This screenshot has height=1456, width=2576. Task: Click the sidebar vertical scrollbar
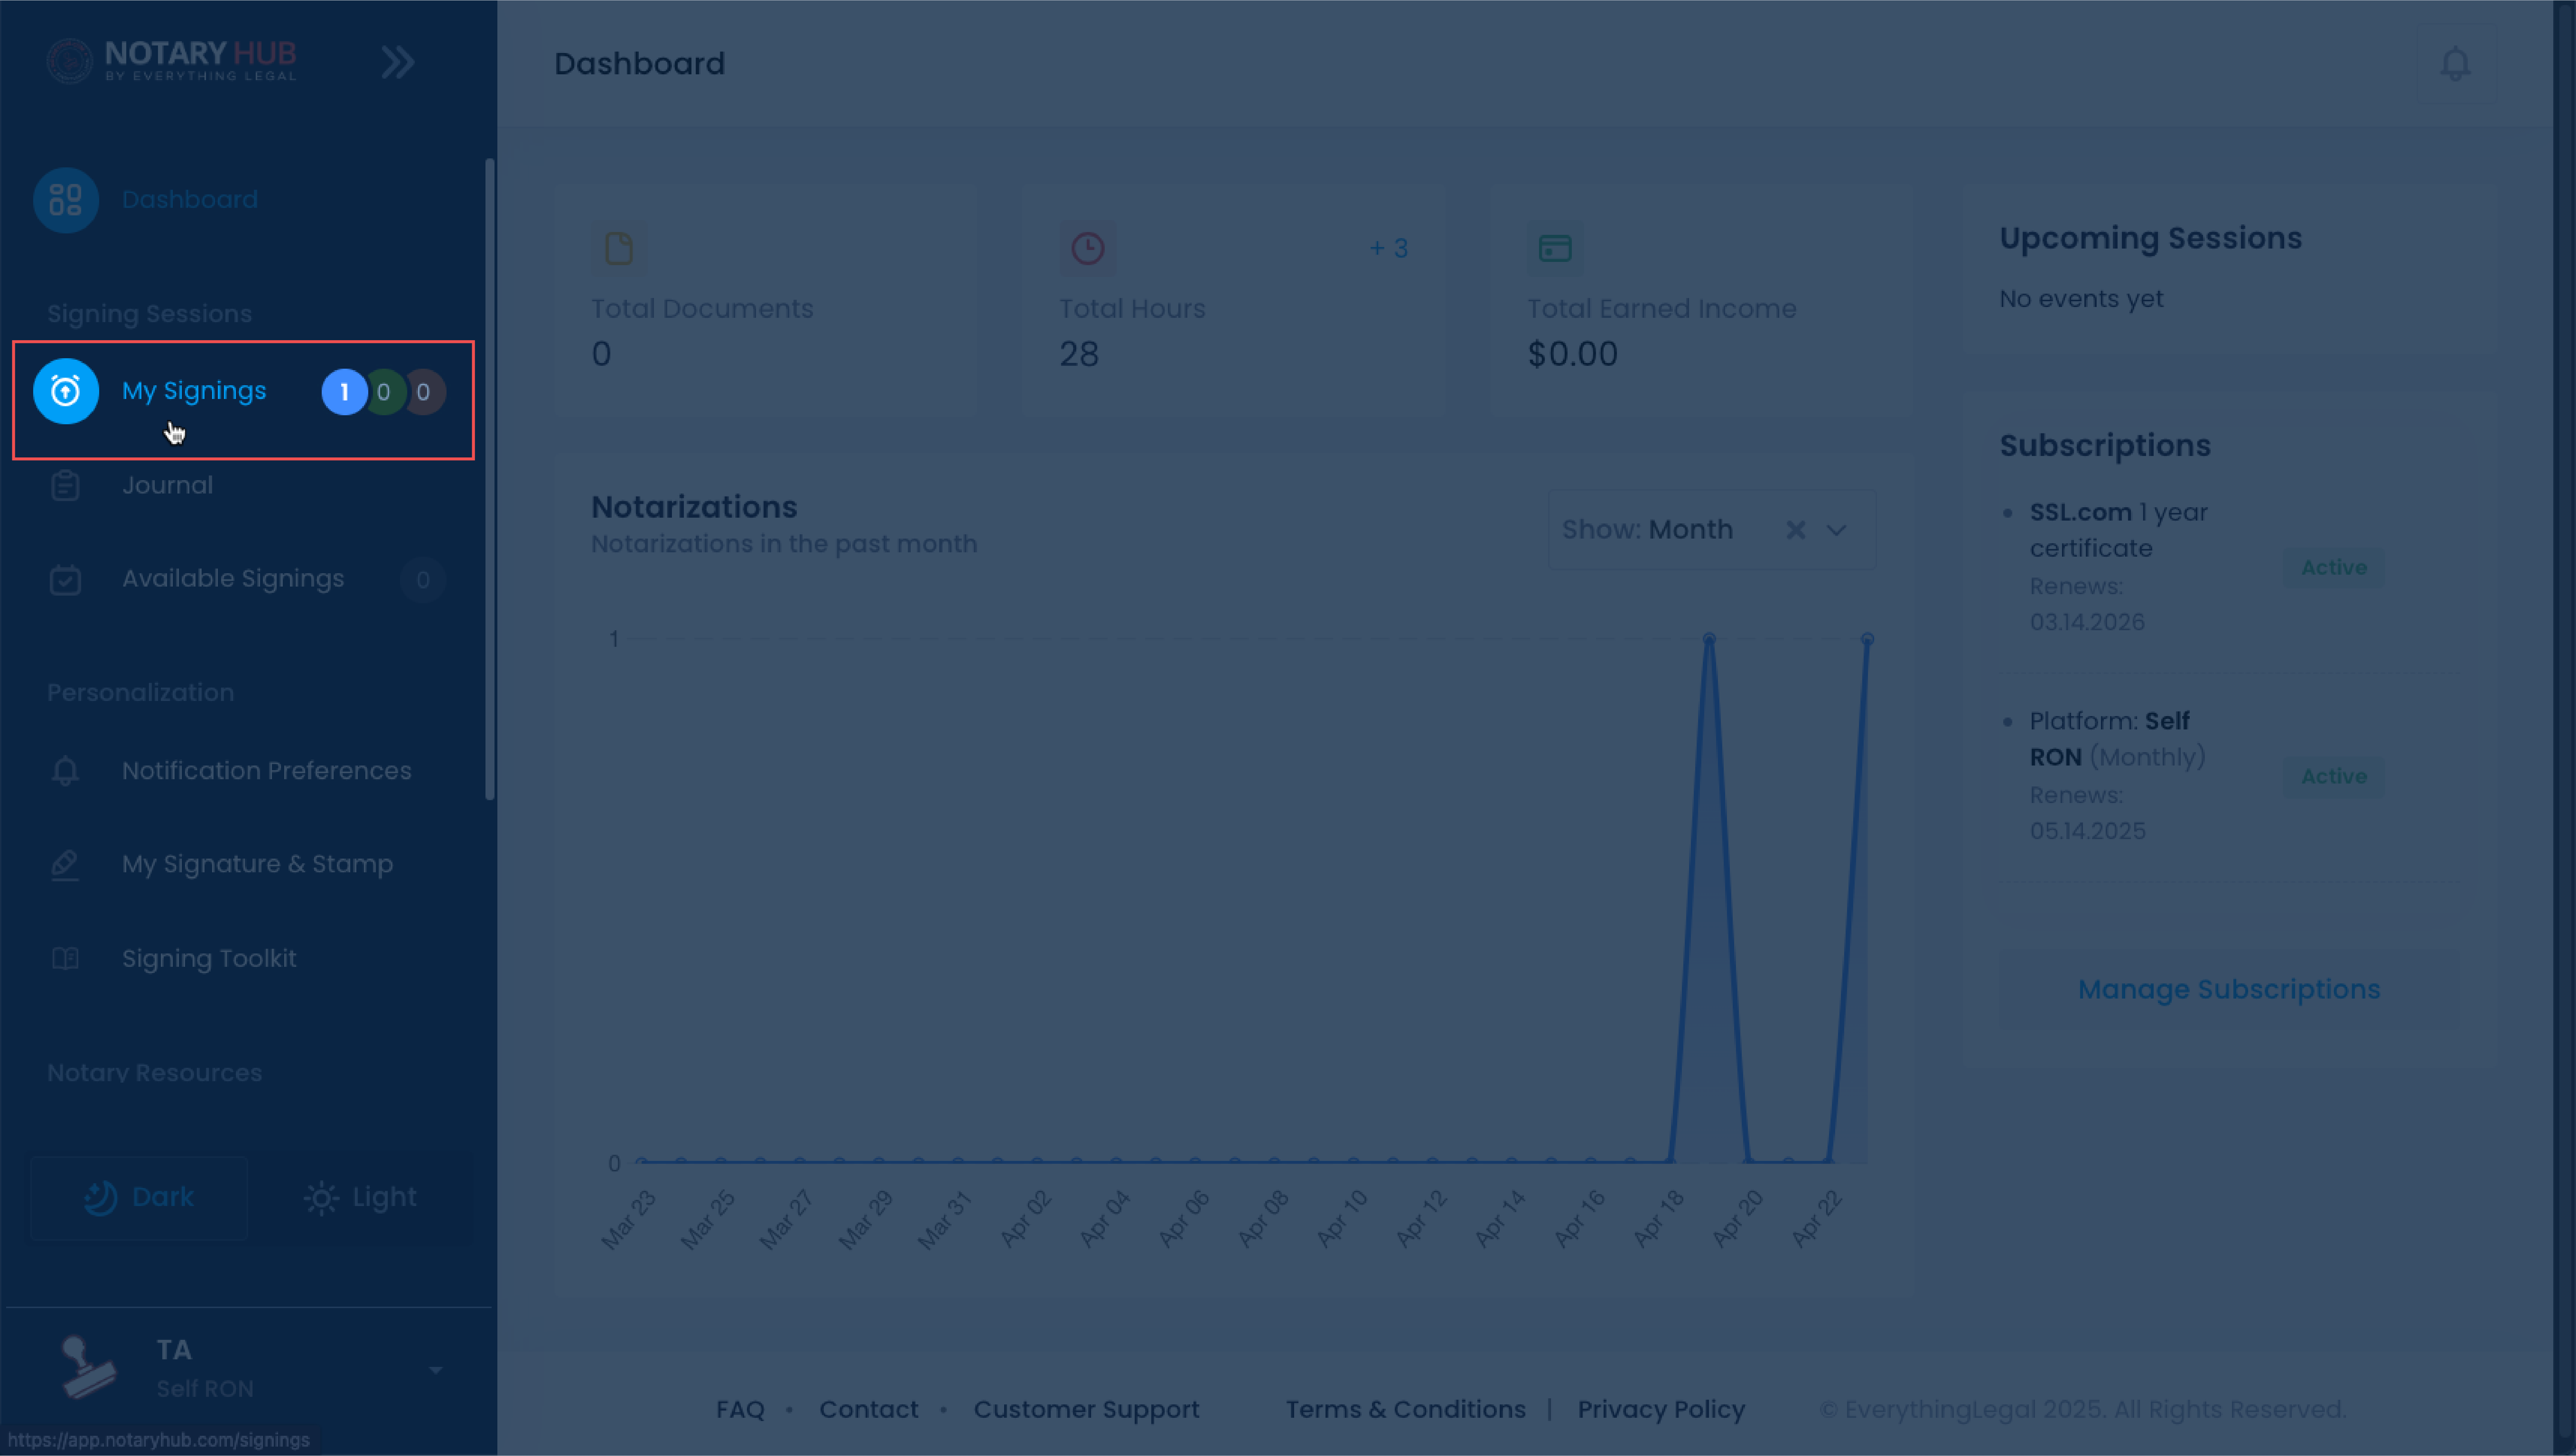490,479
